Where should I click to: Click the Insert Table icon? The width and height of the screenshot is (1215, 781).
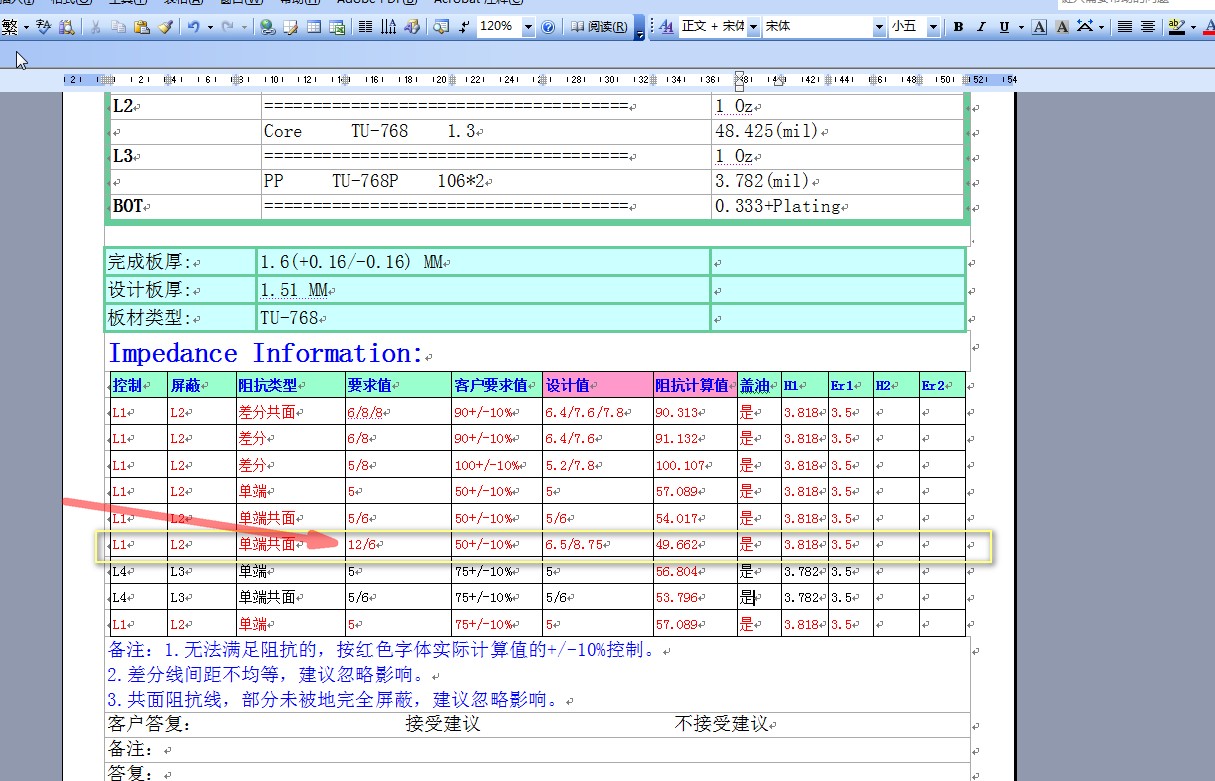click(x=314, y=27)
